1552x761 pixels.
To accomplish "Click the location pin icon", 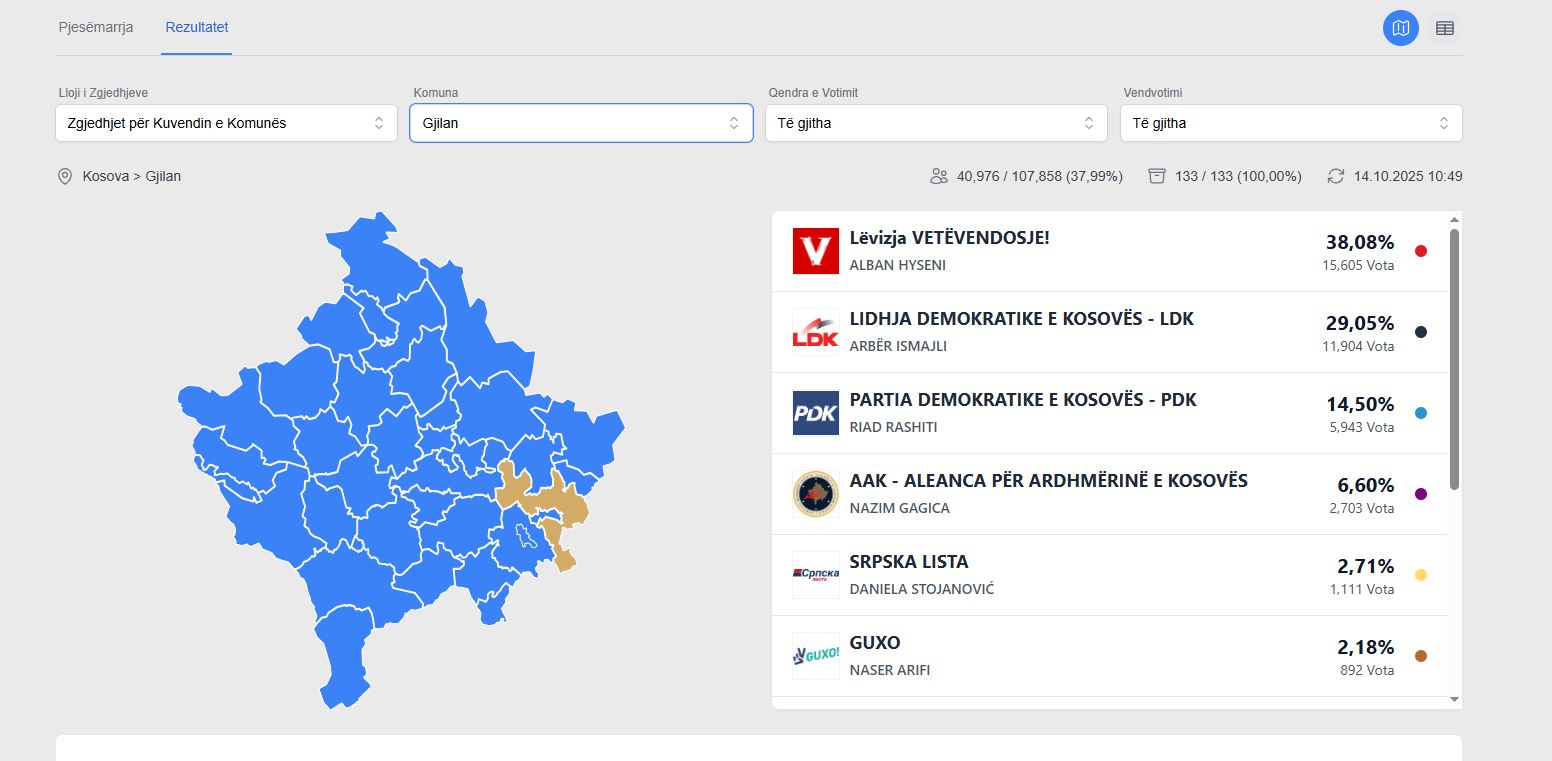I will point(65,176).
